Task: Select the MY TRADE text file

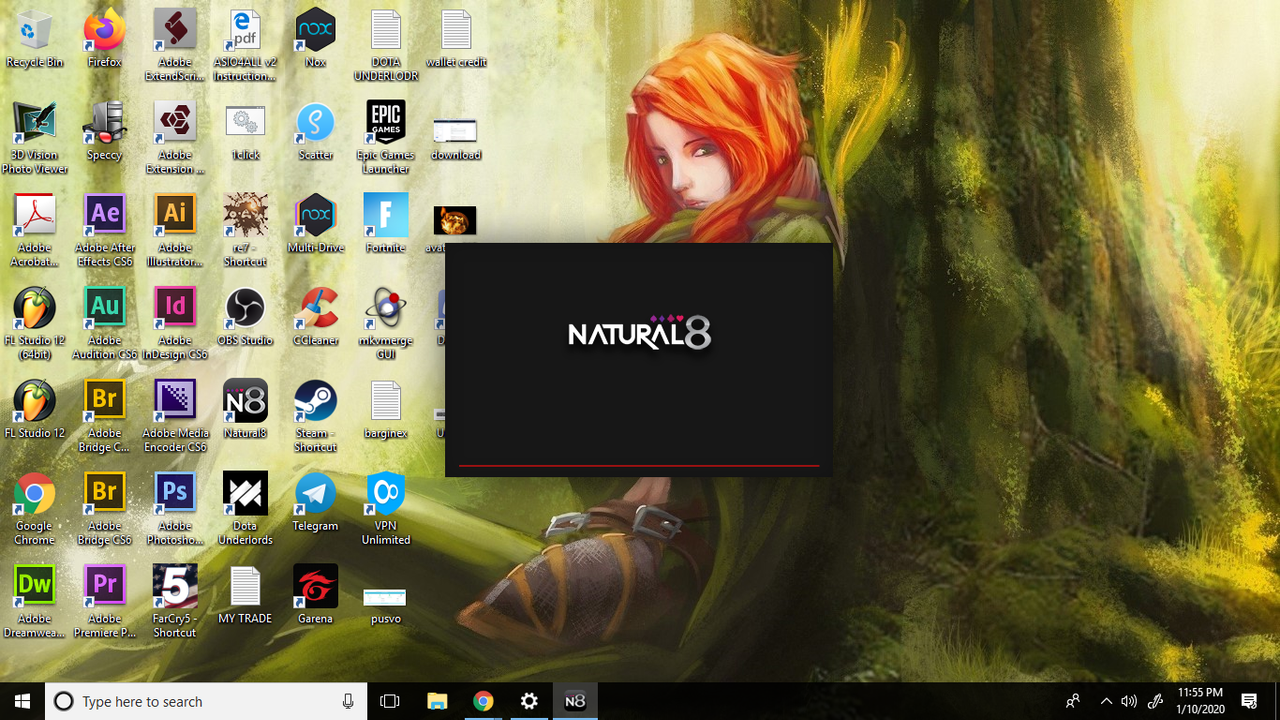Action: (245, 595)
